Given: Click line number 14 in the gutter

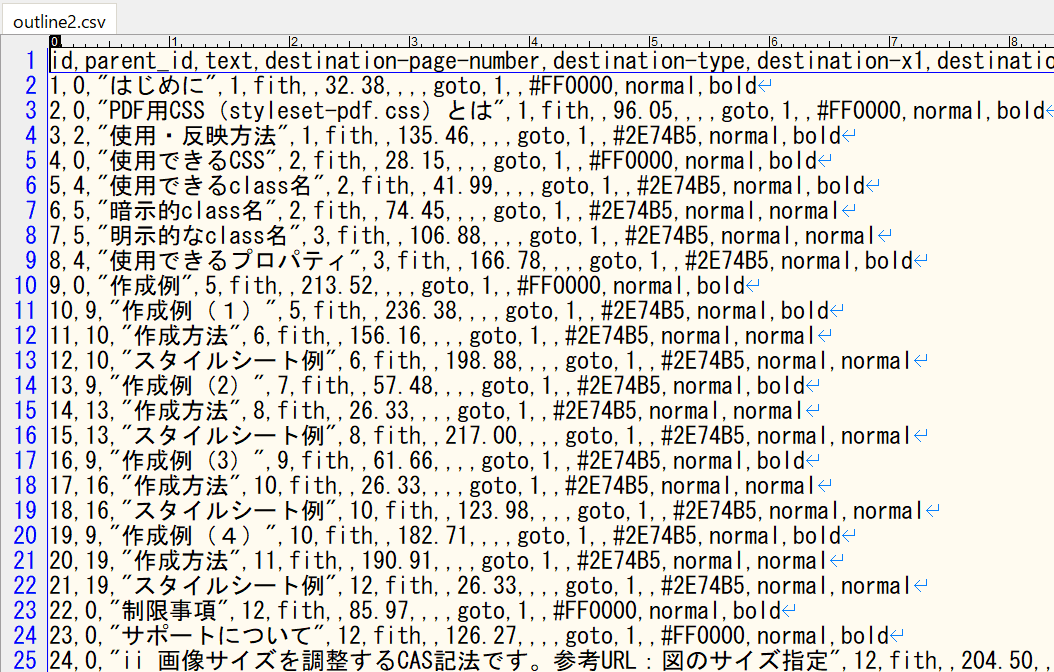Looking at the screenshot, I should point(25,386).
